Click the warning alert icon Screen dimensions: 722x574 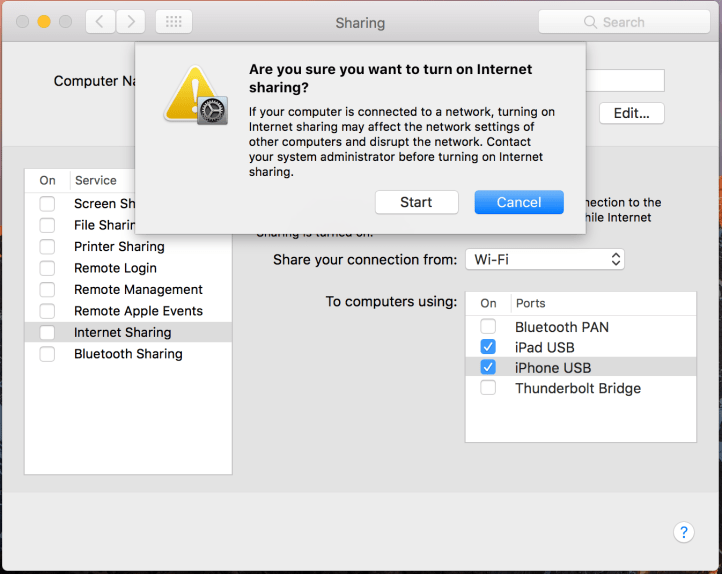pyautogui.click(x=196, y=97)
